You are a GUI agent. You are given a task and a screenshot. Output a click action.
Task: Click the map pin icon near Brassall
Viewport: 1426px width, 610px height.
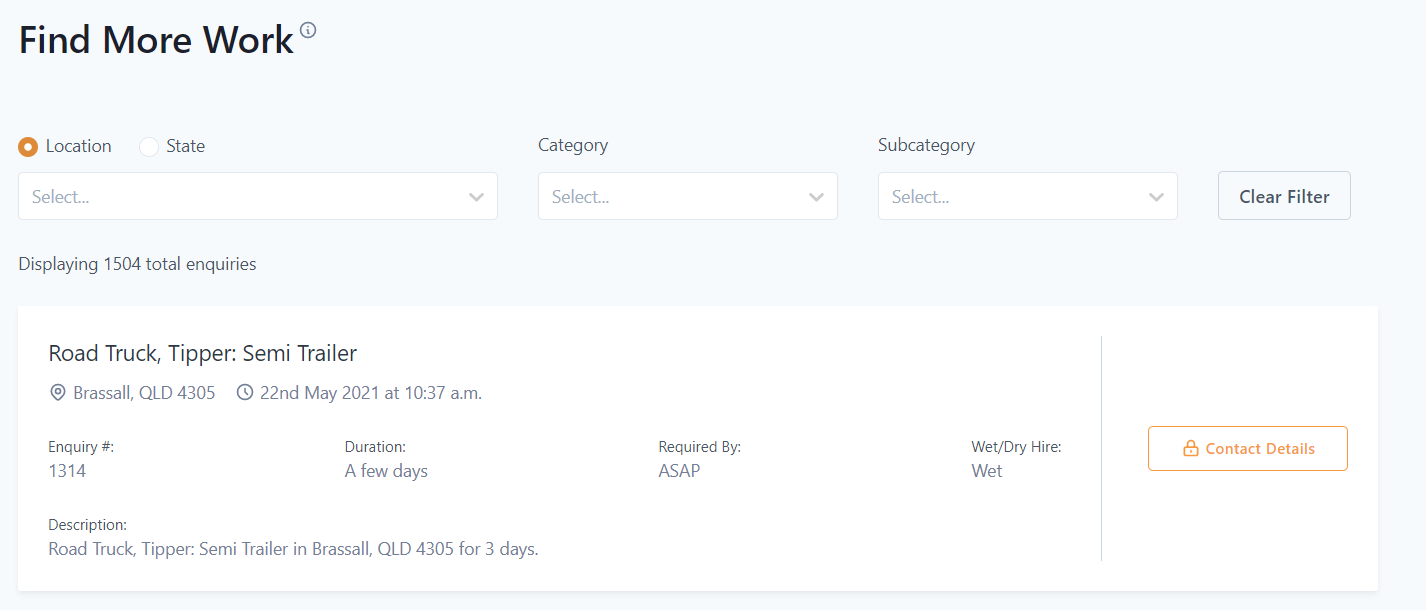(58, 393)
